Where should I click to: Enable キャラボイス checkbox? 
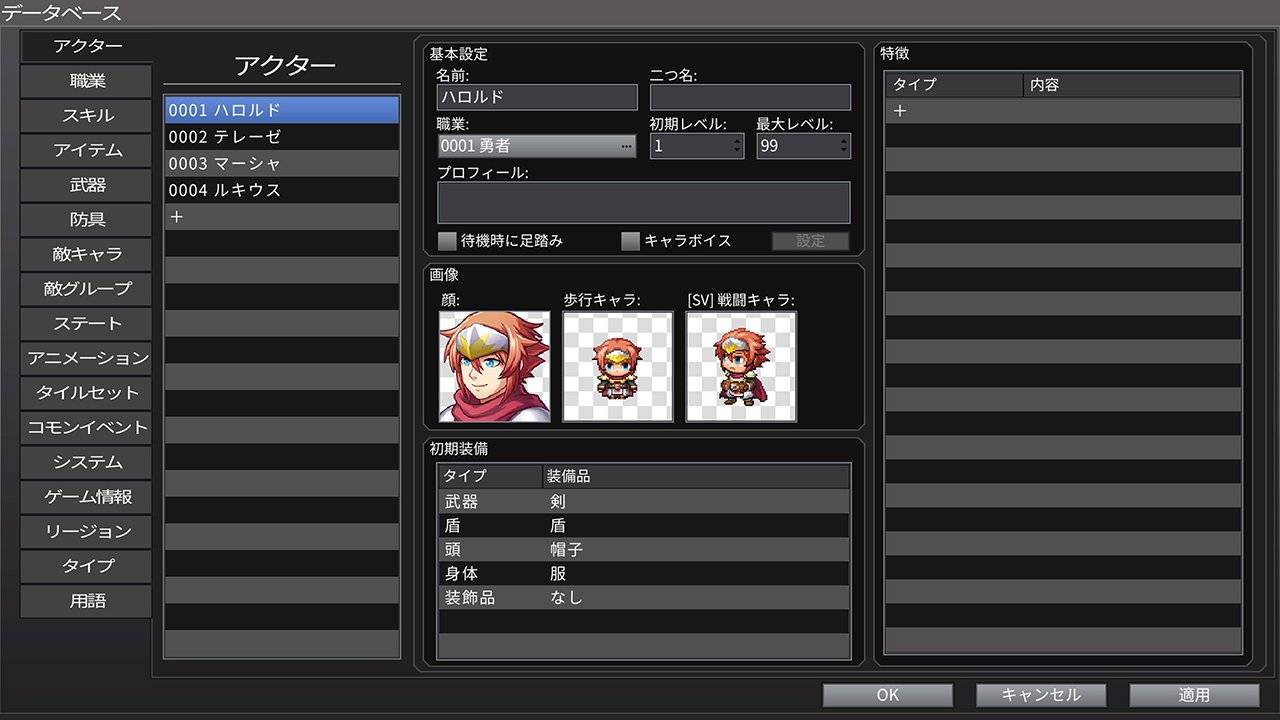tap(630, 241)
